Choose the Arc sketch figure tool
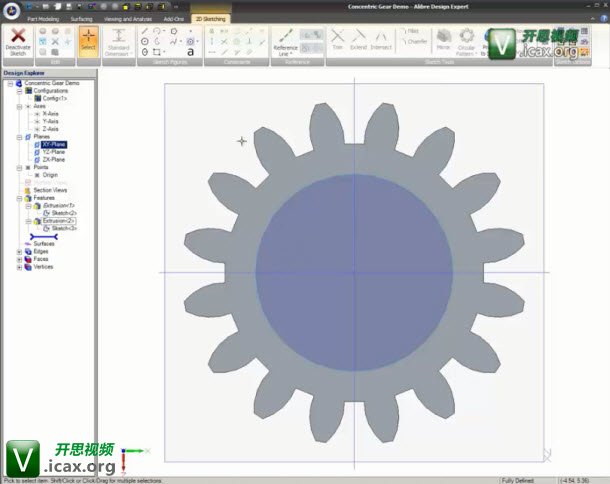 coord(156,31)
